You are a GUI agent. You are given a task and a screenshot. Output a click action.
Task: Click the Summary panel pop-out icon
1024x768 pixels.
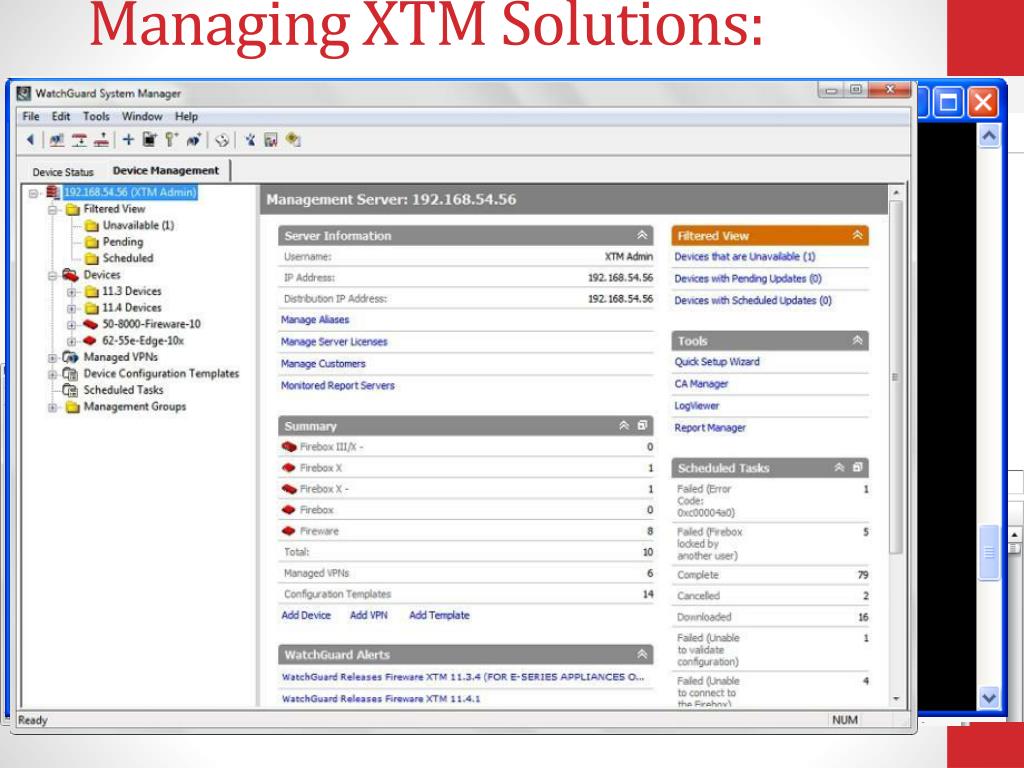click(642, 425)
